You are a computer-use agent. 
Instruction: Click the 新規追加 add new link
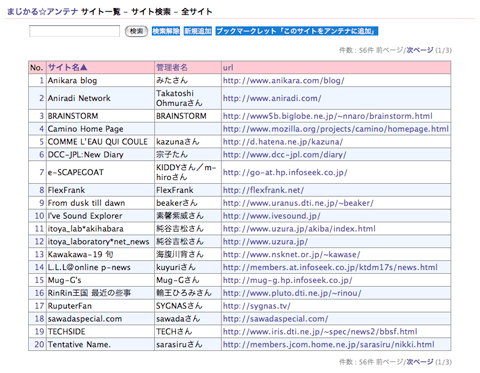198,31
